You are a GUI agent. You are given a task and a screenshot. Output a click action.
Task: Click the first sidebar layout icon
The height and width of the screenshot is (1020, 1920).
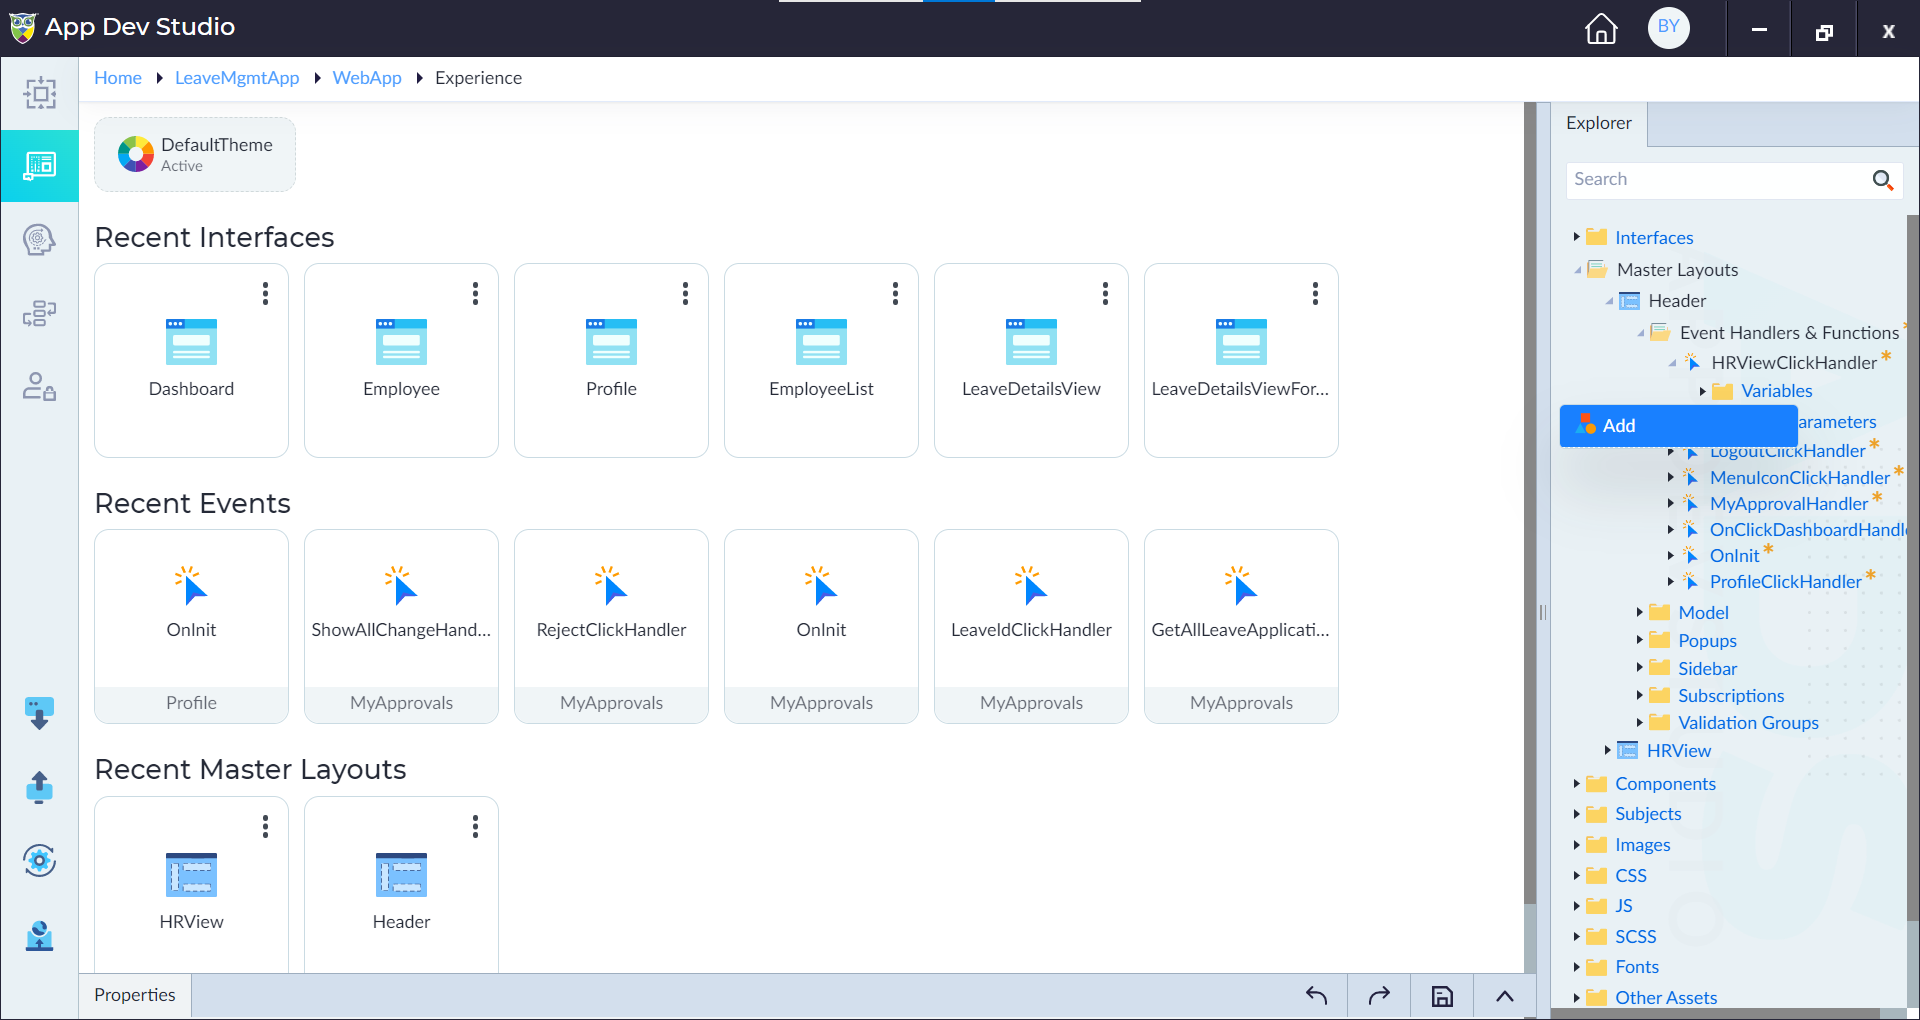[x=40, y=93]
